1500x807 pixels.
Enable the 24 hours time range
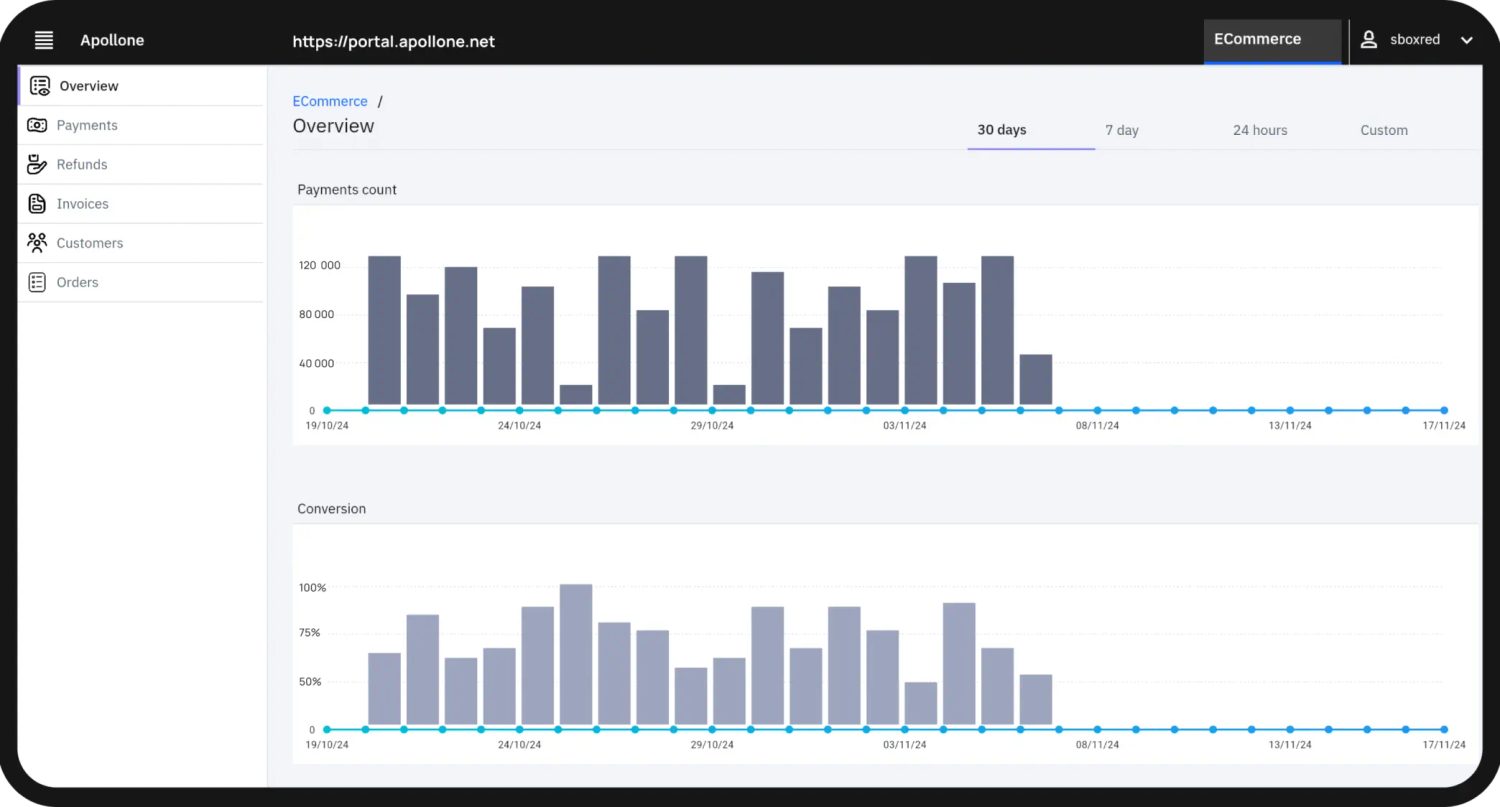[x=1259, y=130]
